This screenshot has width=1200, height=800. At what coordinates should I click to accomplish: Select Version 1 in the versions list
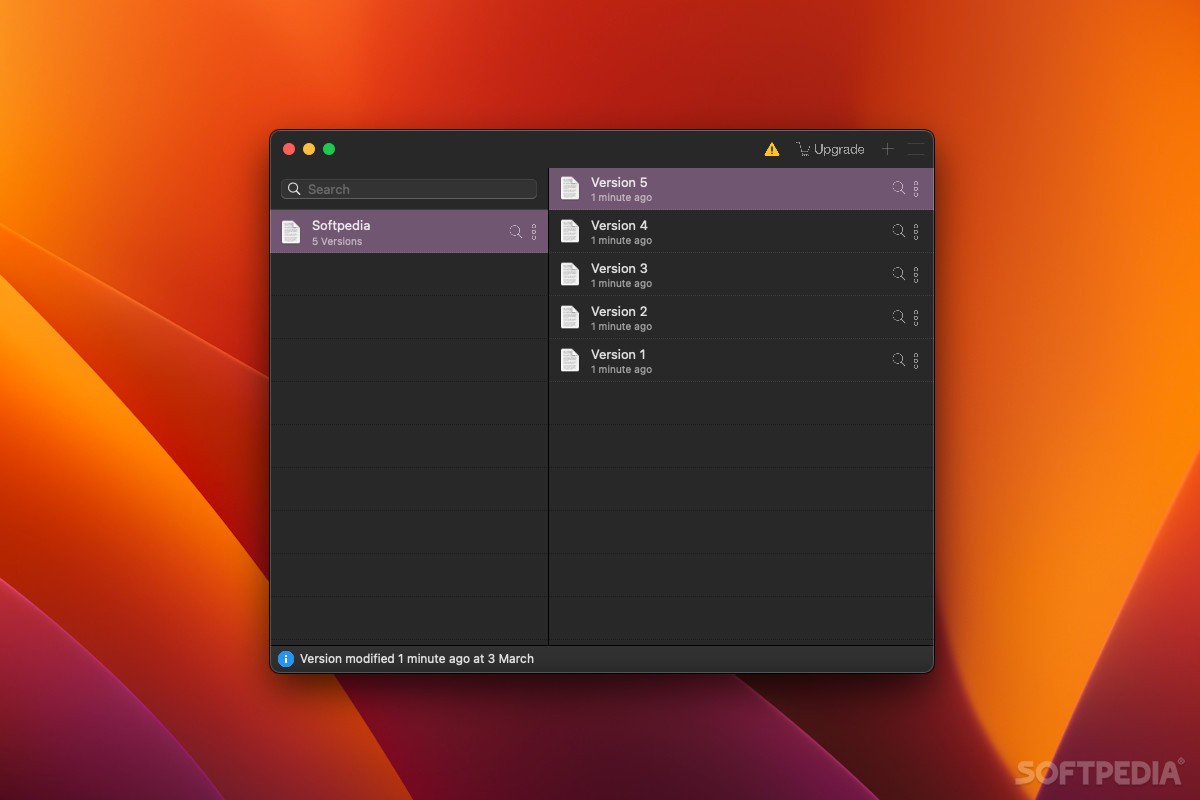[x=741, y=360]
